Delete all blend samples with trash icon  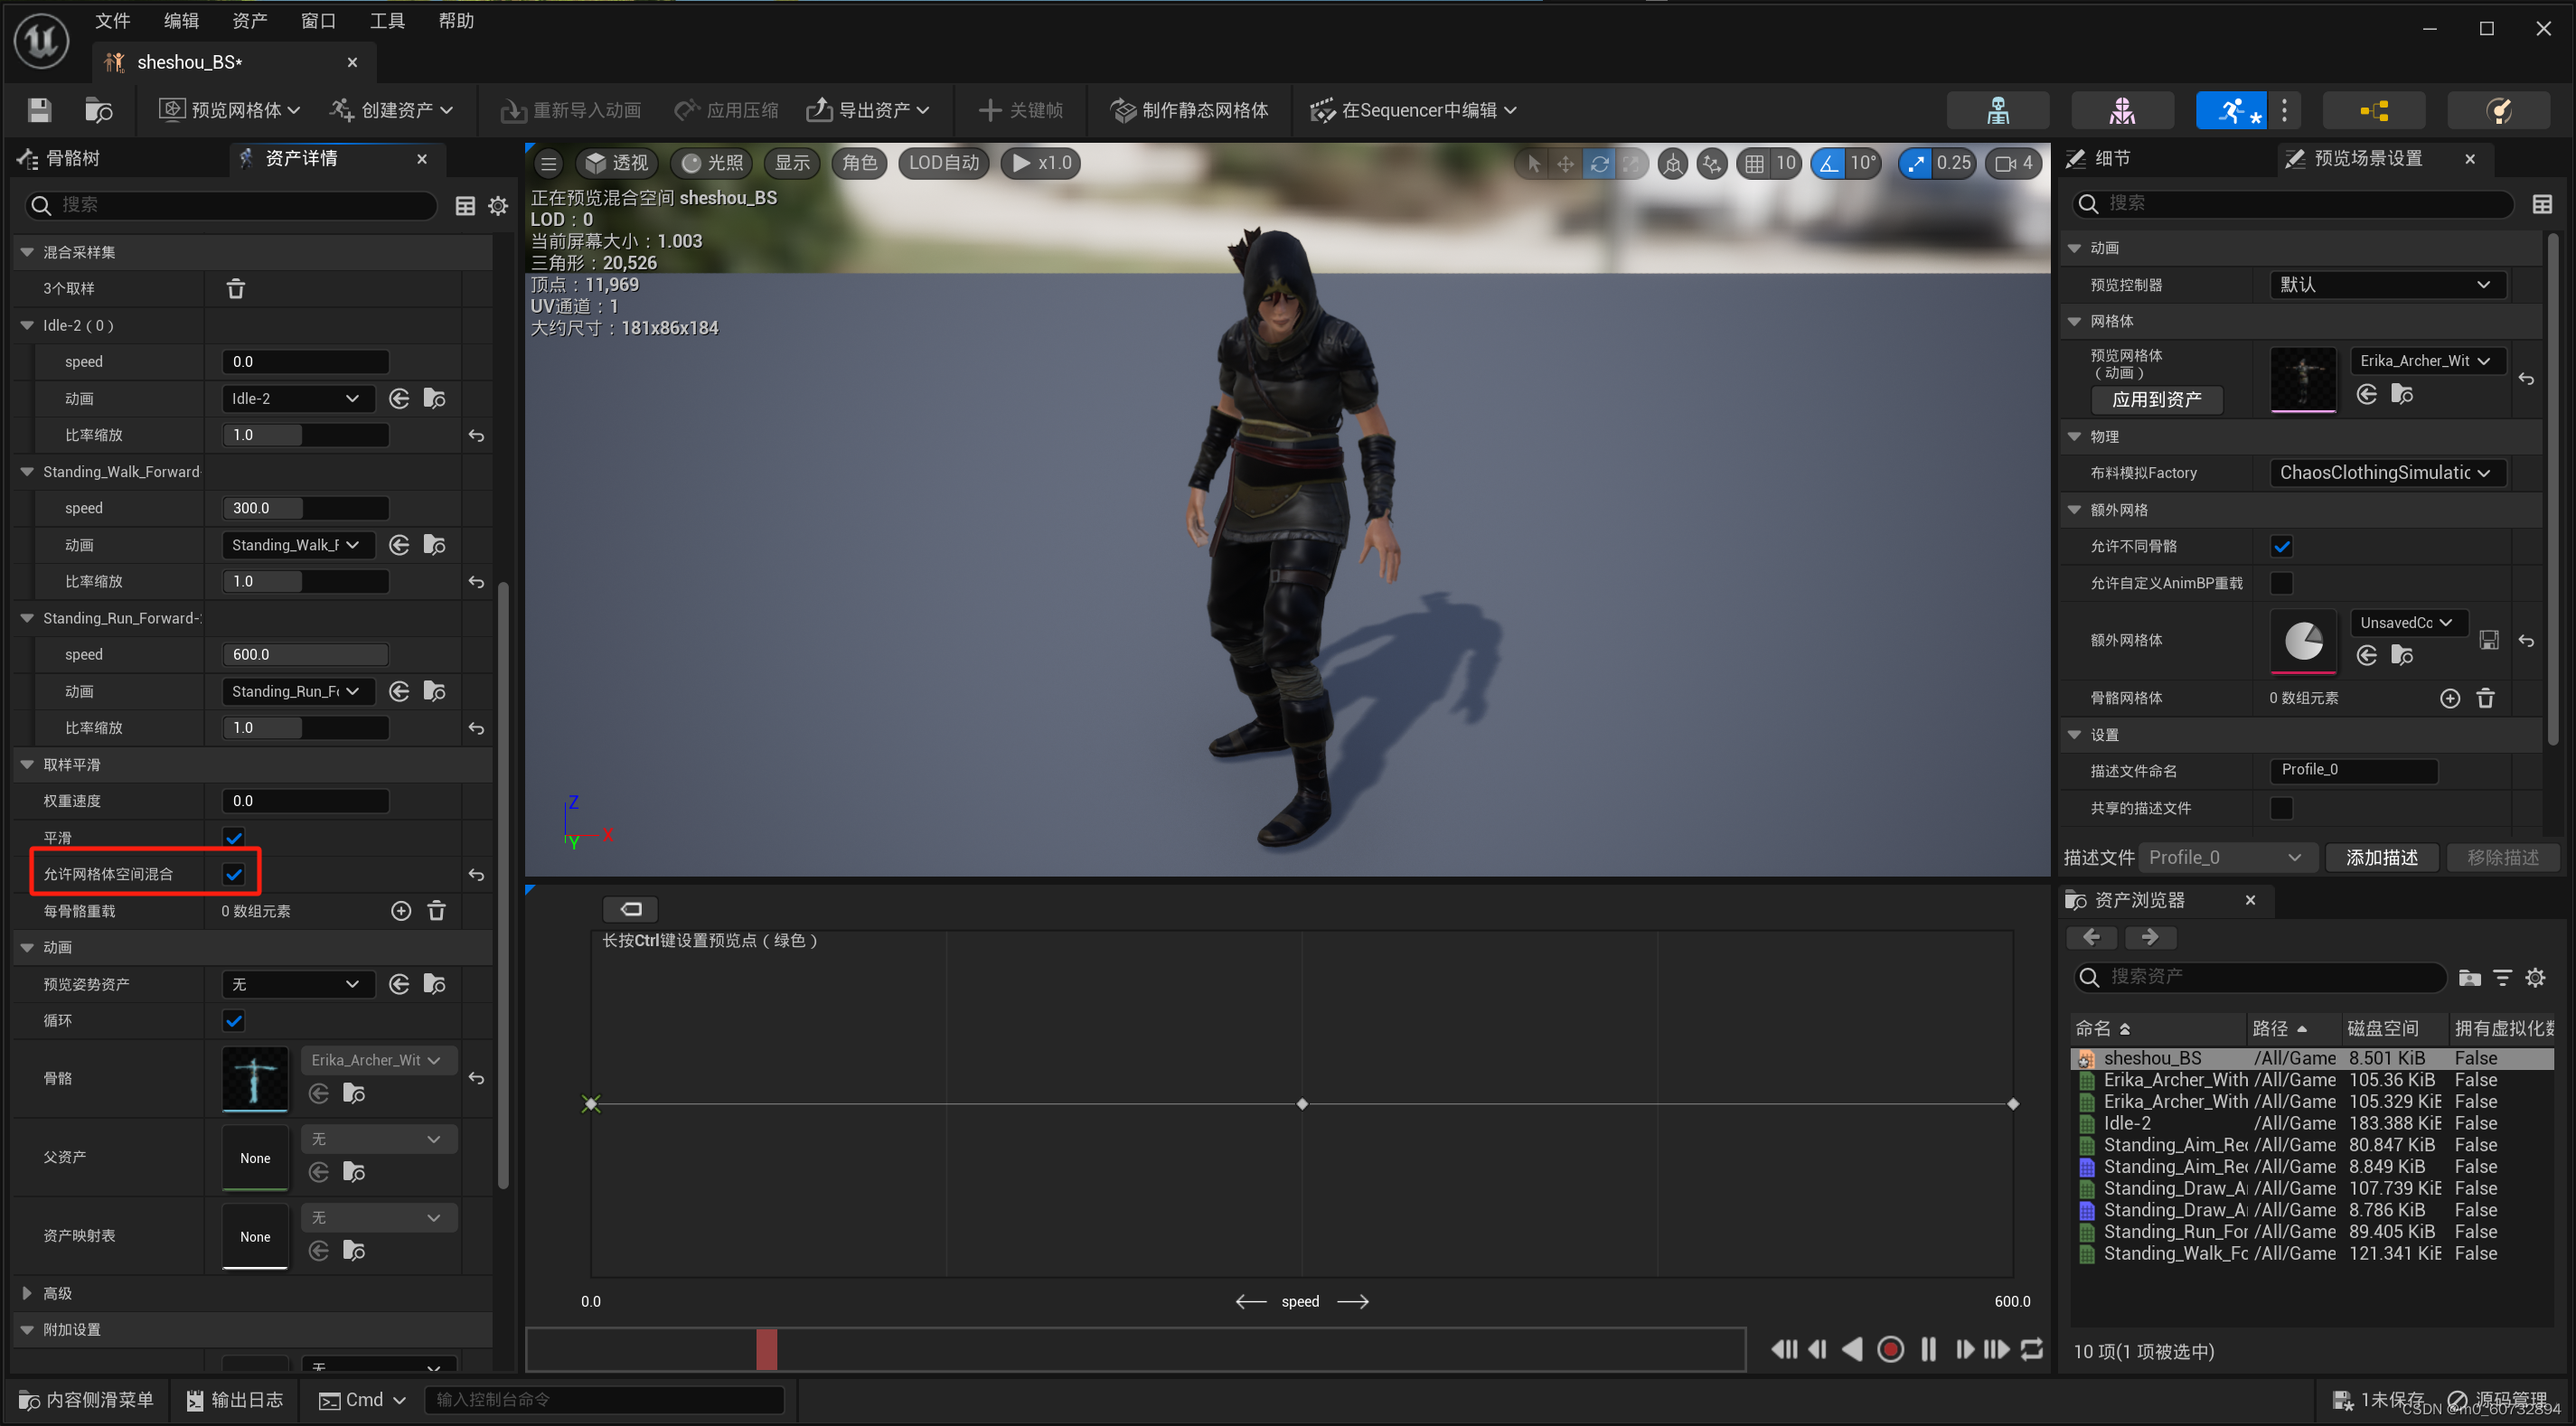pyautogui.click(x=236, y=289)
